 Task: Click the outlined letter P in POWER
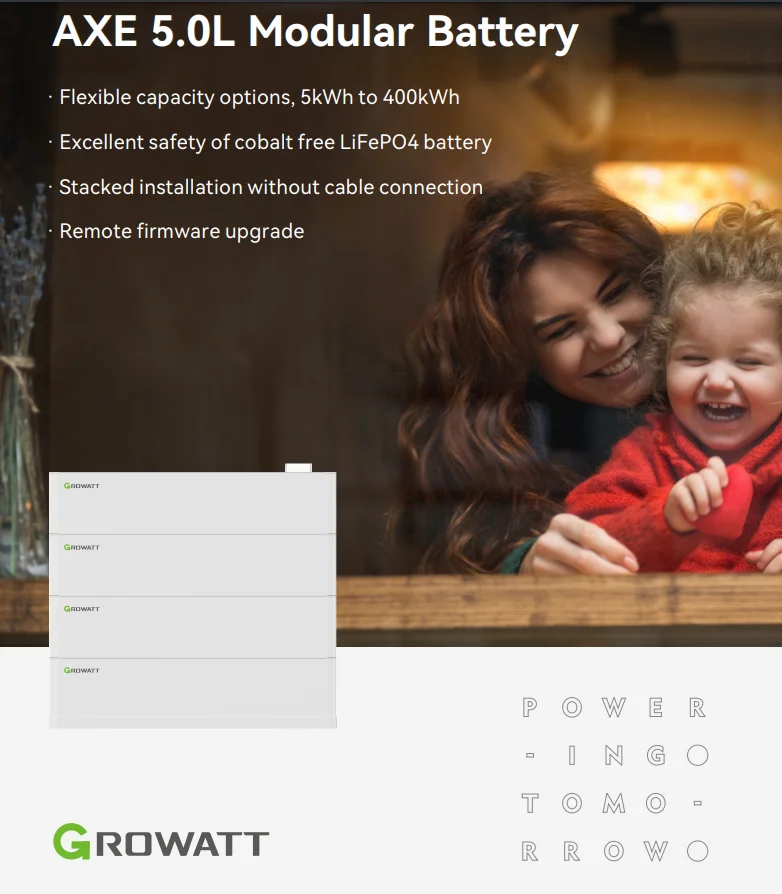click(530, 708)
